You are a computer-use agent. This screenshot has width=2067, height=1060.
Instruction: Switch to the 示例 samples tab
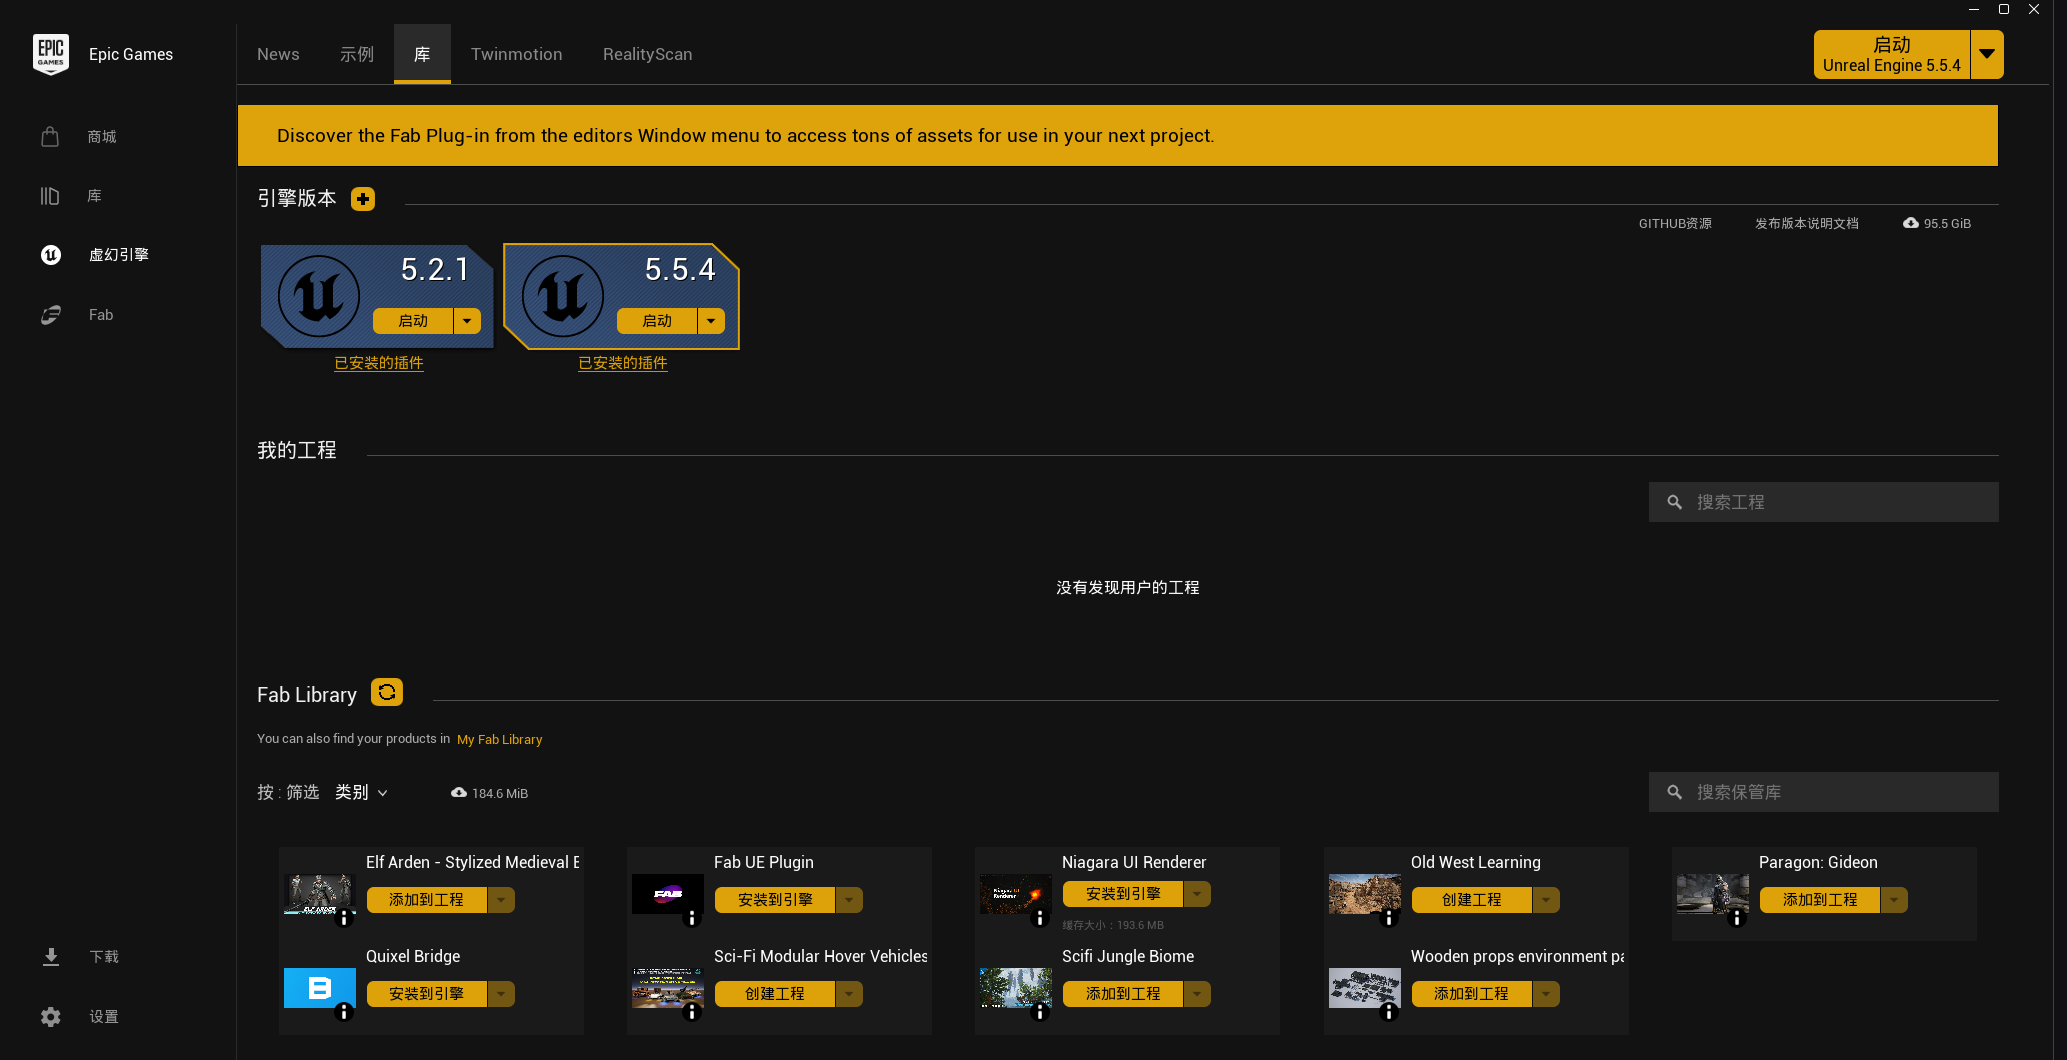357,54
